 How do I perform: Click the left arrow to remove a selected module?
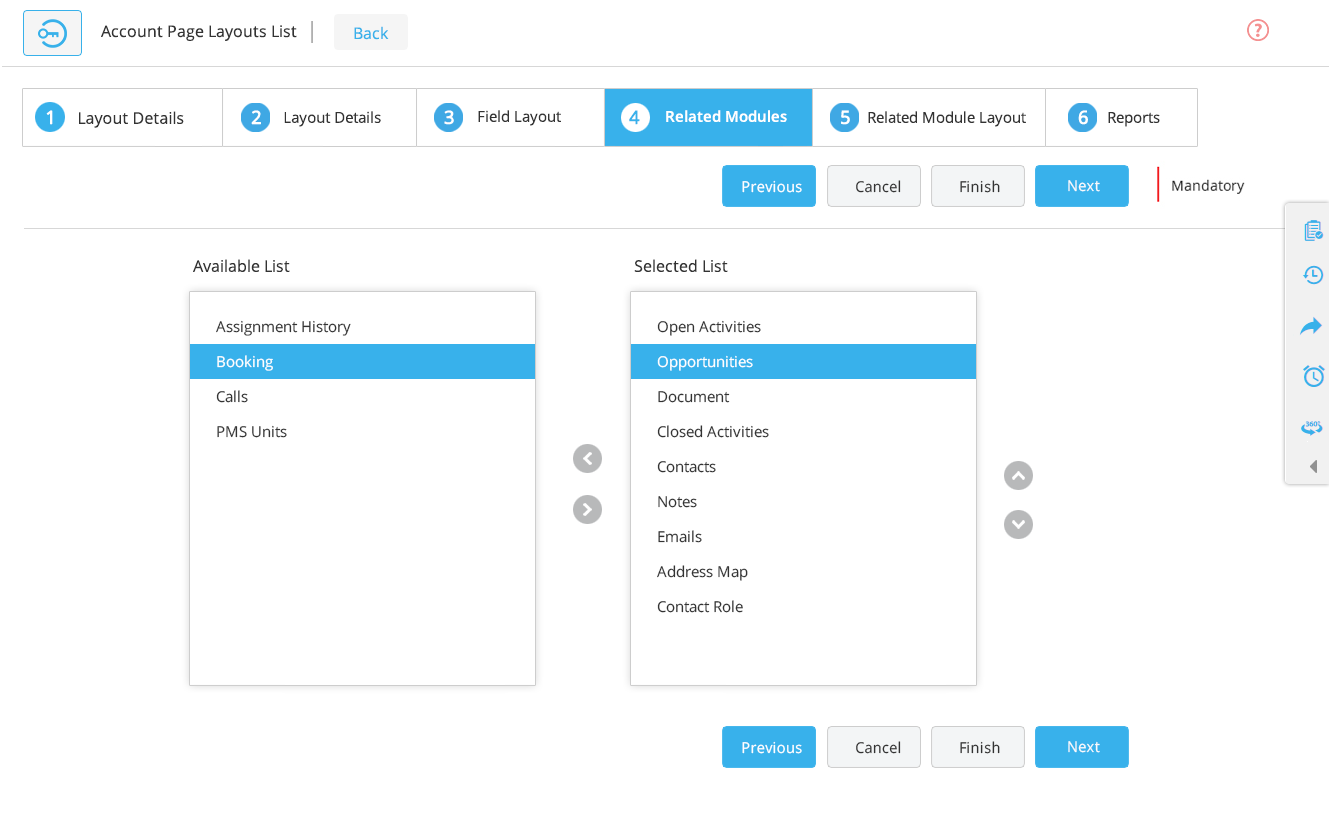[587, 458]
